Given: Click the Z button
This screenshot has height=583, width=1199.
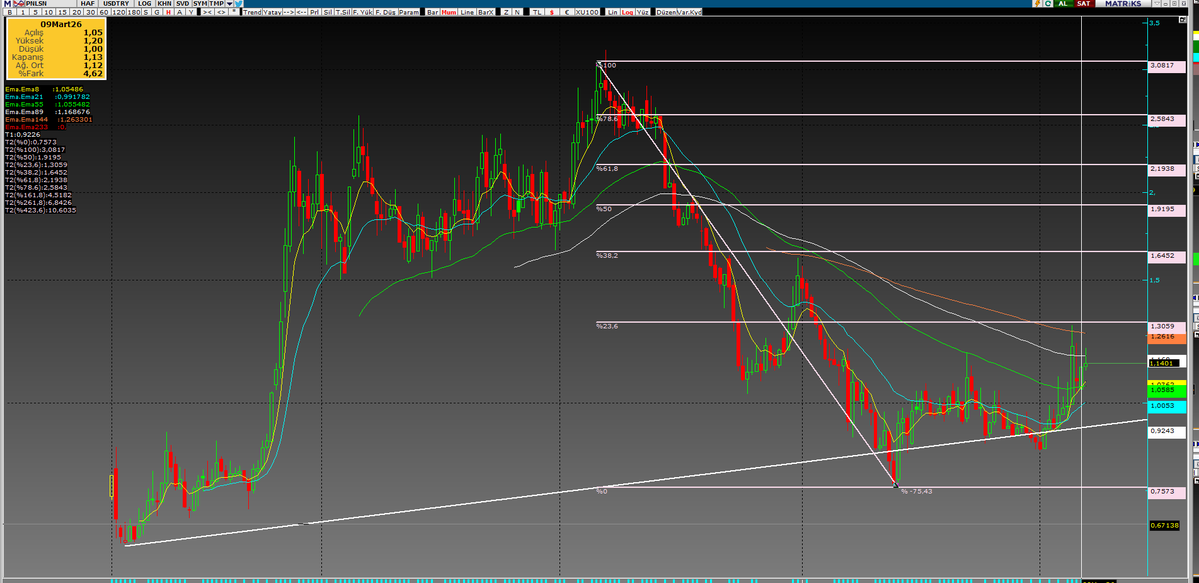Looking at the screenshot, I should (x=505, y=12).
